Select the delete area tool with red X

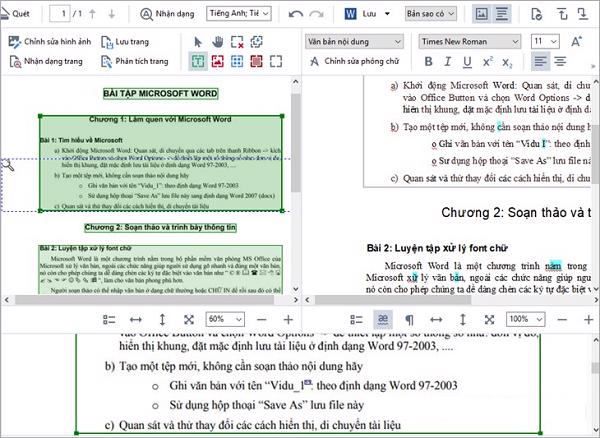237,42
